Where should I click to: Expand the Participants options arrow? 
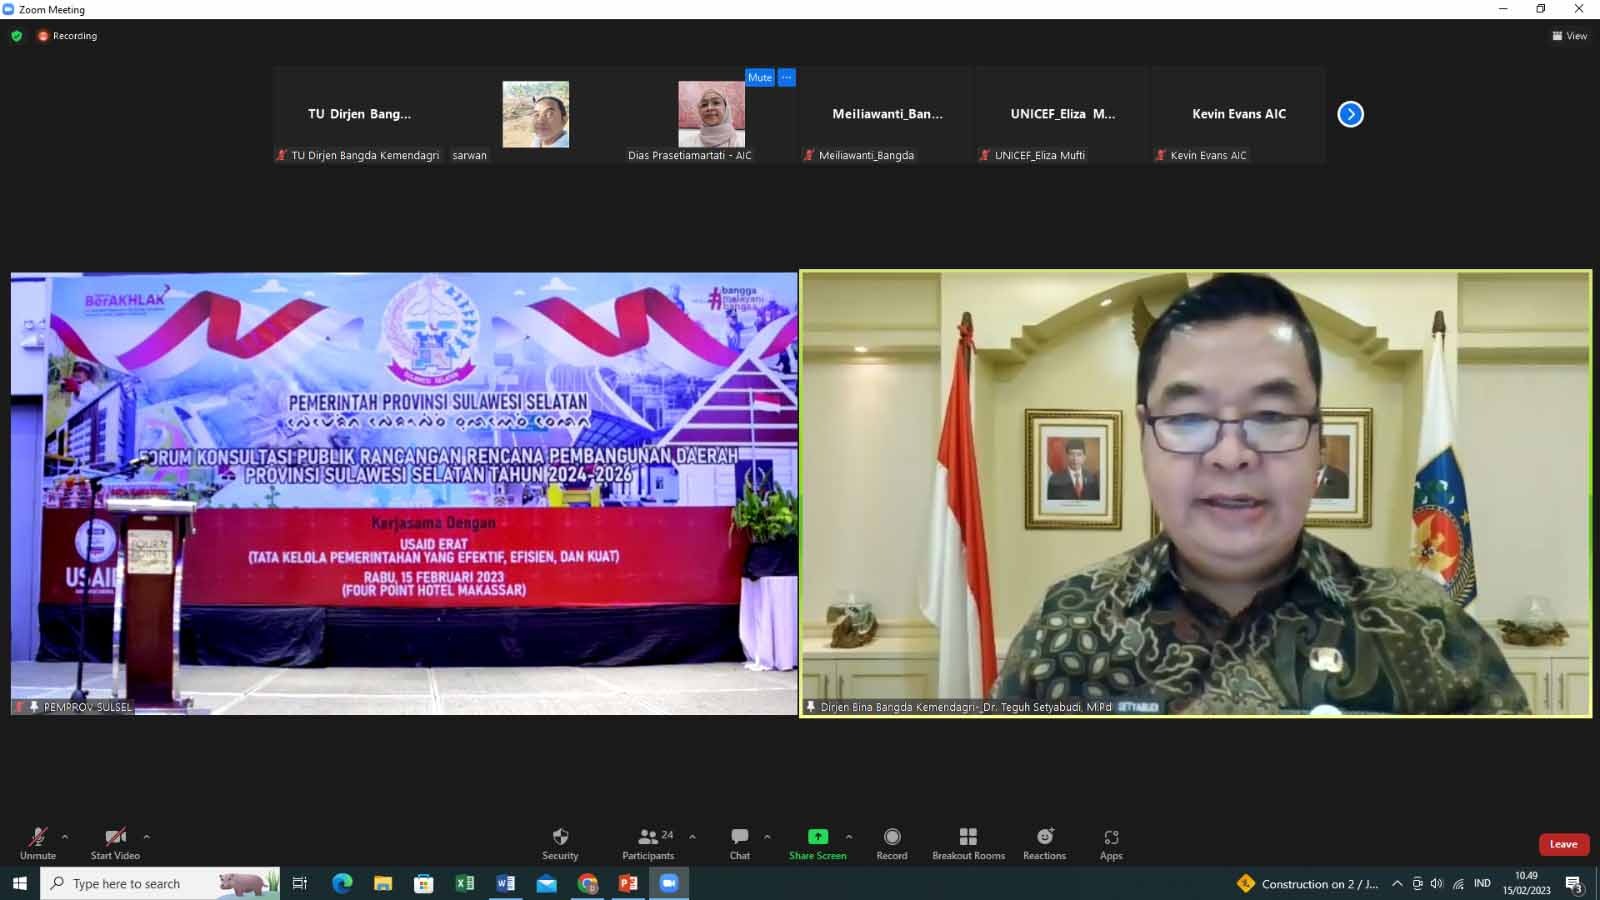(x=692, y=837)
